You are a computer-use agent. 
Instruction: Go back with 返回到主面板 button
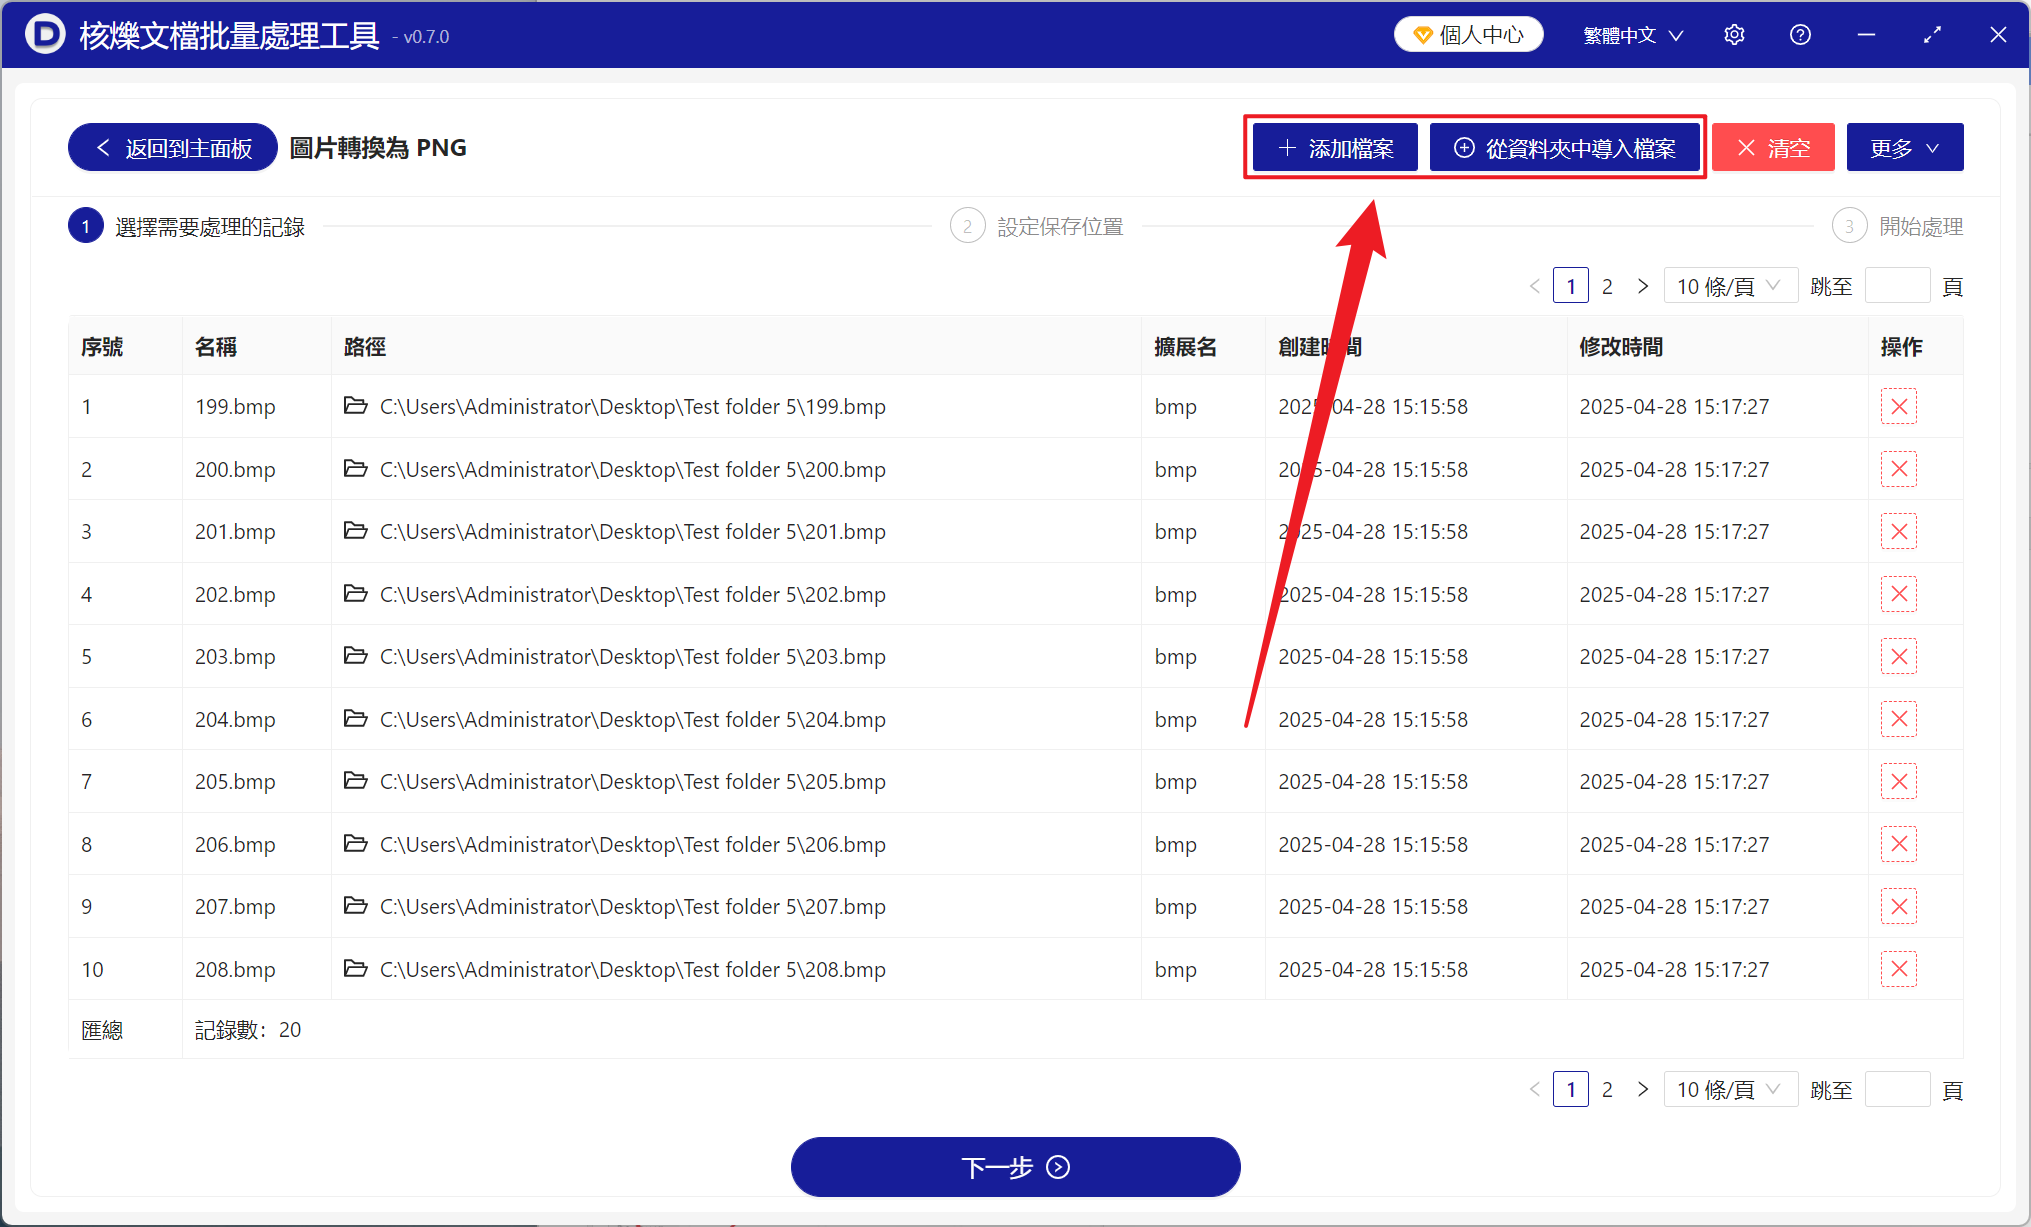[x=172, y=148]
